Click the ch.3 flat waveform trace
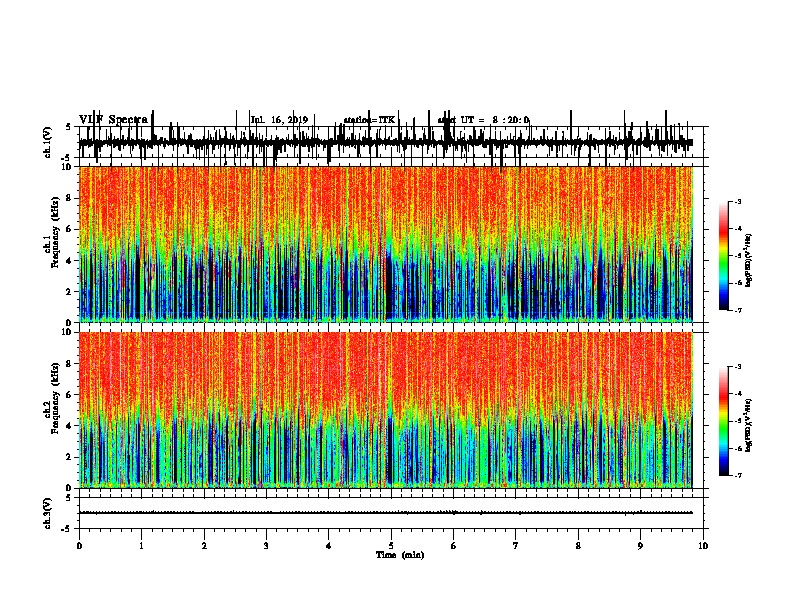This screenshot has width=792, height=612. click(x=386, y=513)
